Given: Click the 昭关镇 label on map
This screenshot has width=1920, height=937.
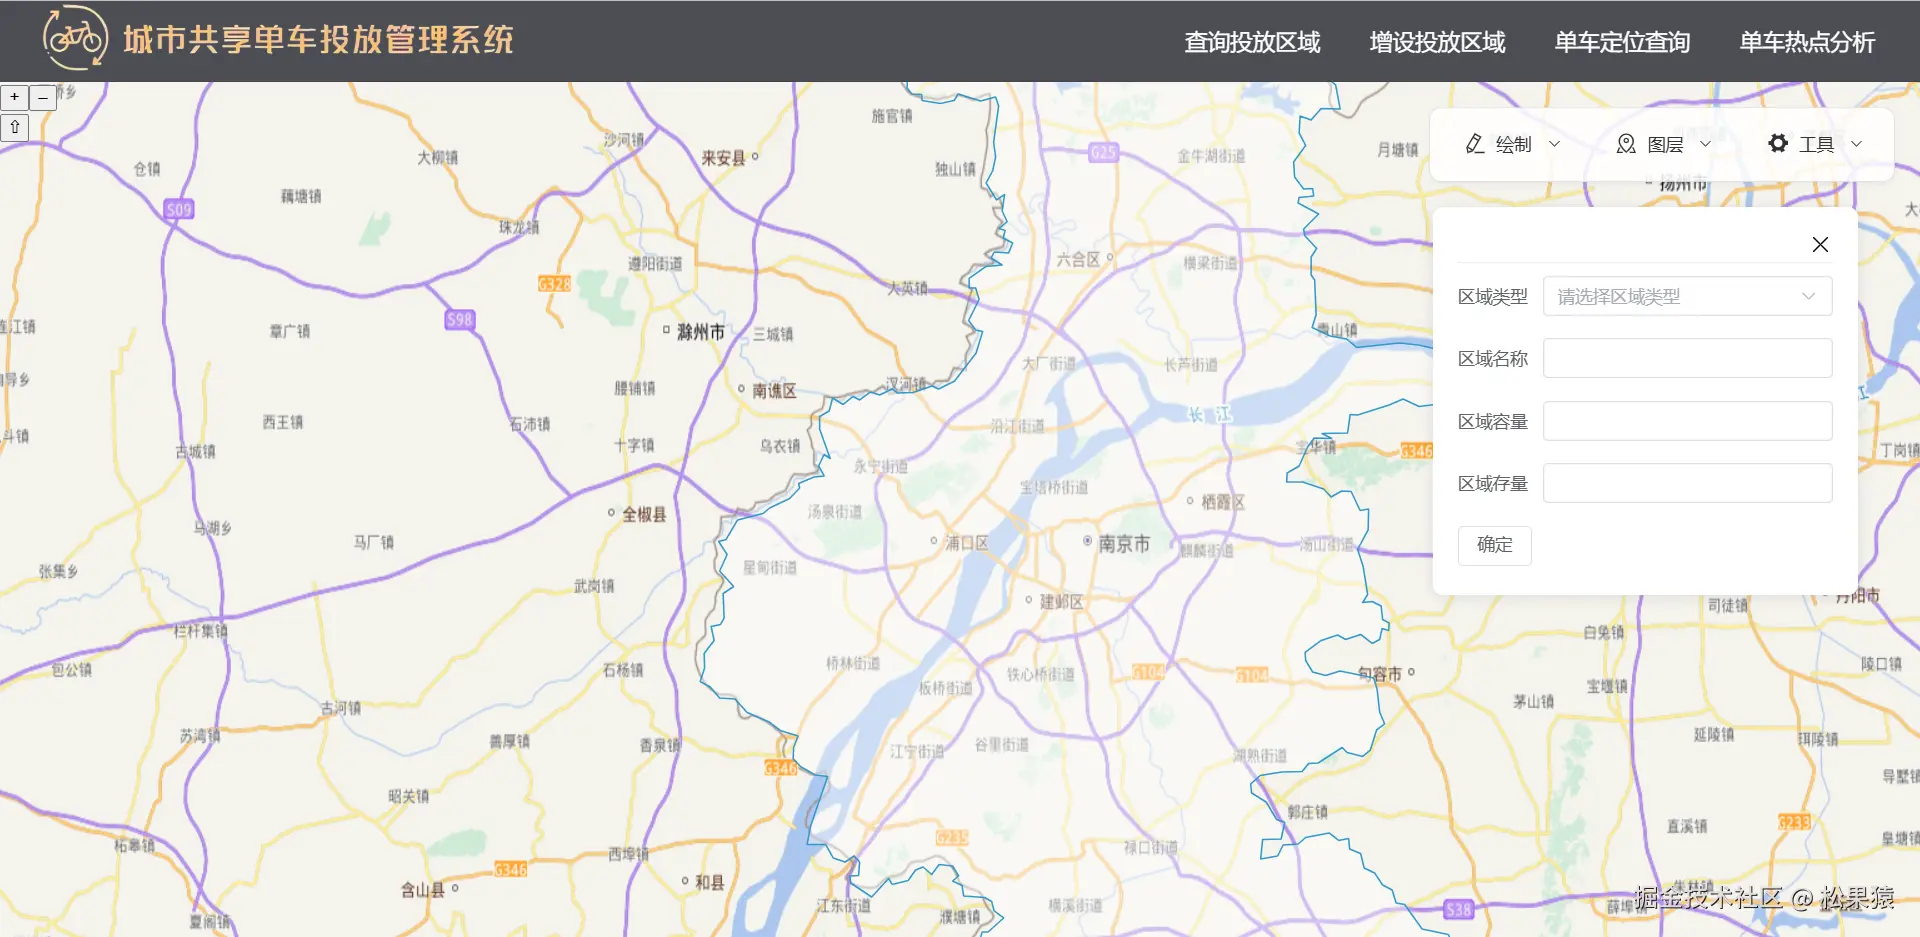Looking at the screenshot, I should pos(408,796).
